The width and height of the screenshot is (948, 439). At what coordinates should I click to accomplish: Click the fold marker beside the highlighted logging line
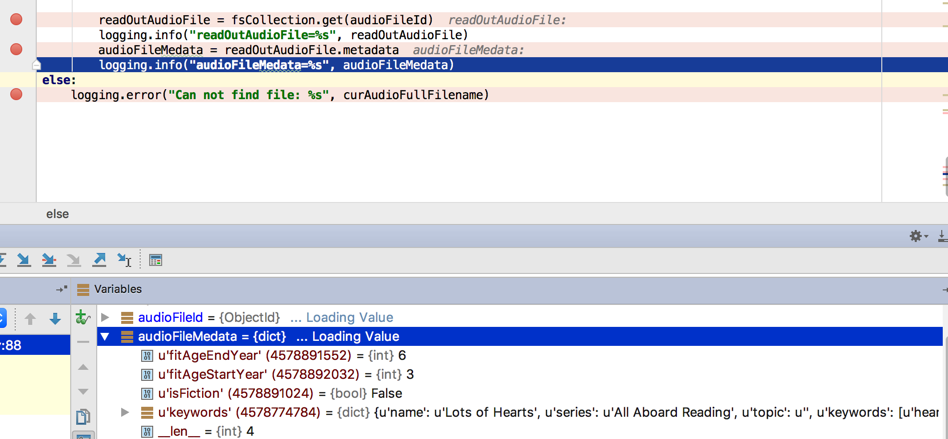[x=37, y=65]
